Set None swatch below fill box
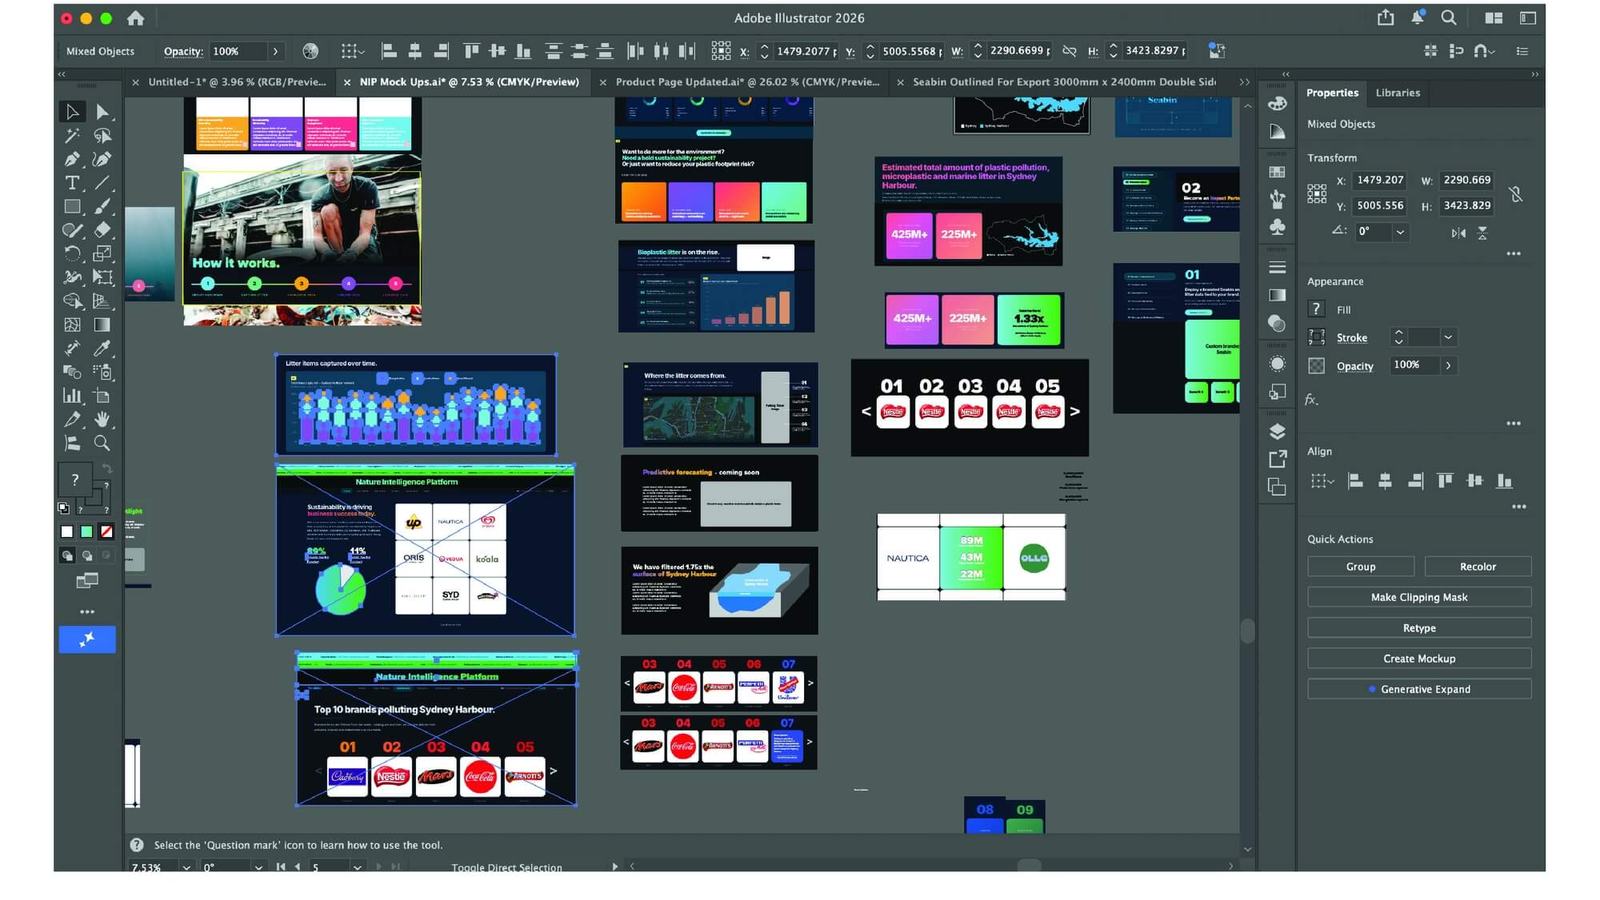This screenshot has width=1600, height=900. (107, 532)
